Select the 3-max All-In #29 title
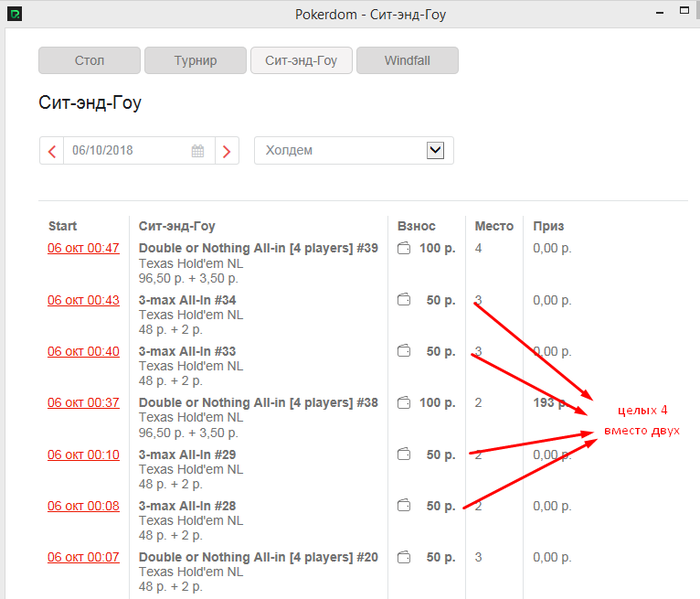This screenshot has width=700, height=599. point(187,455)
